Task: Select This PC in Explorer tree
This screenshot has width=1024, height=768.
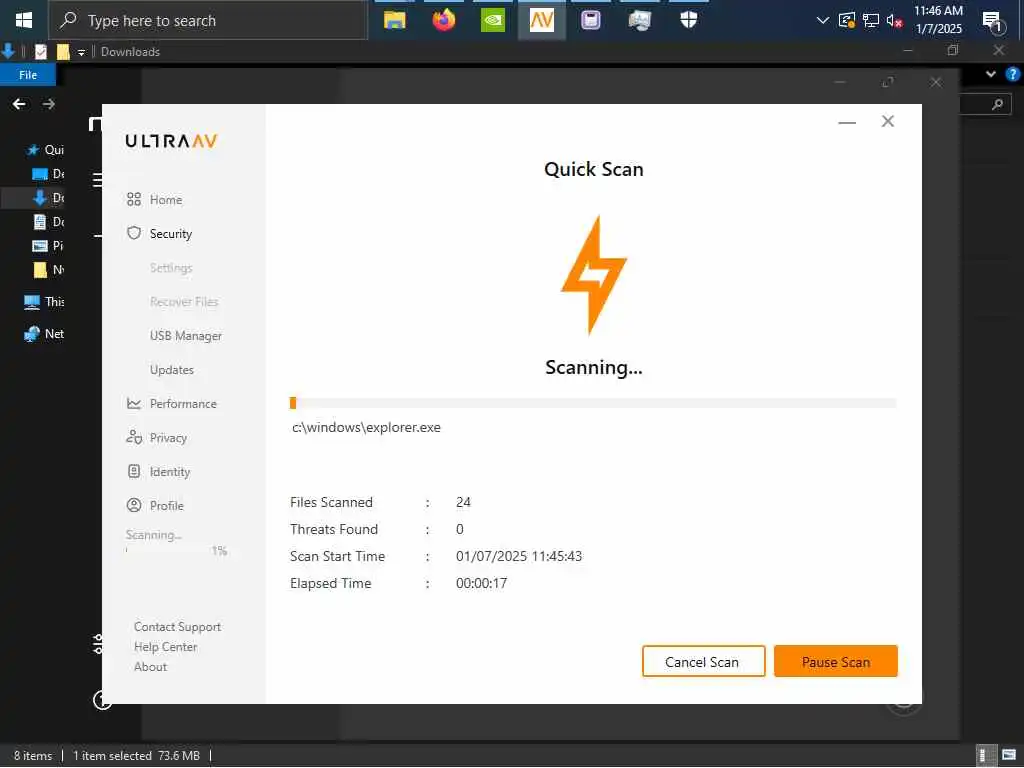Action: pyautogui.click(x=44, y=302)
